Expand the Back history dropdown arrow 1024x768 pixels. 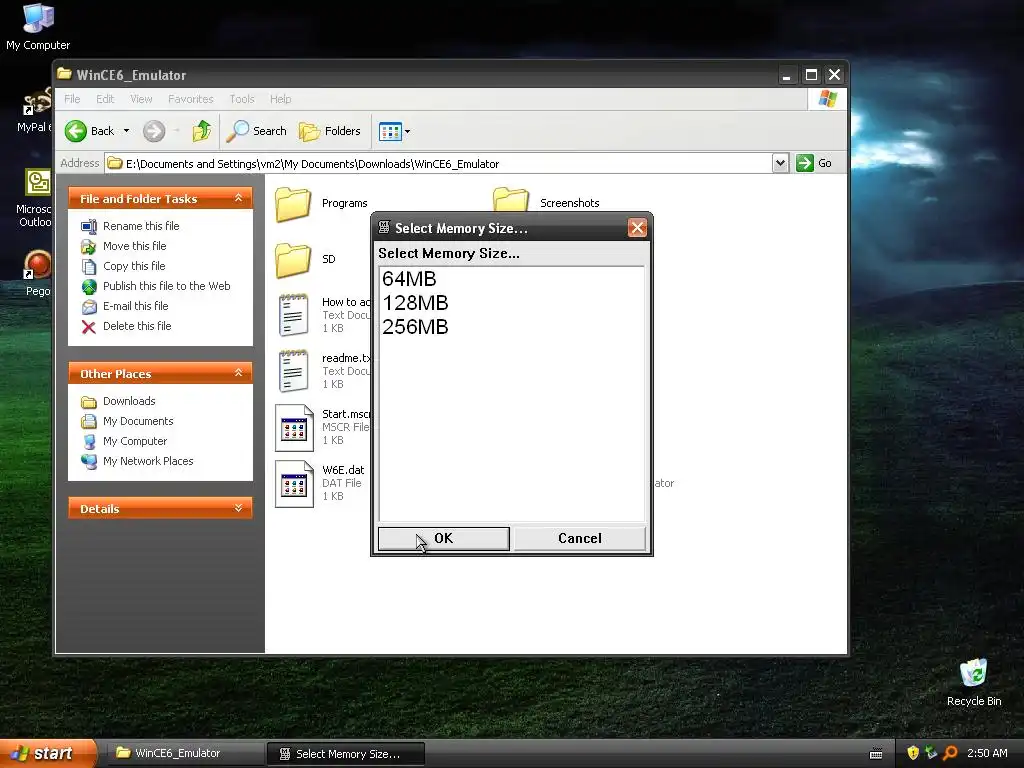point(127,131)
